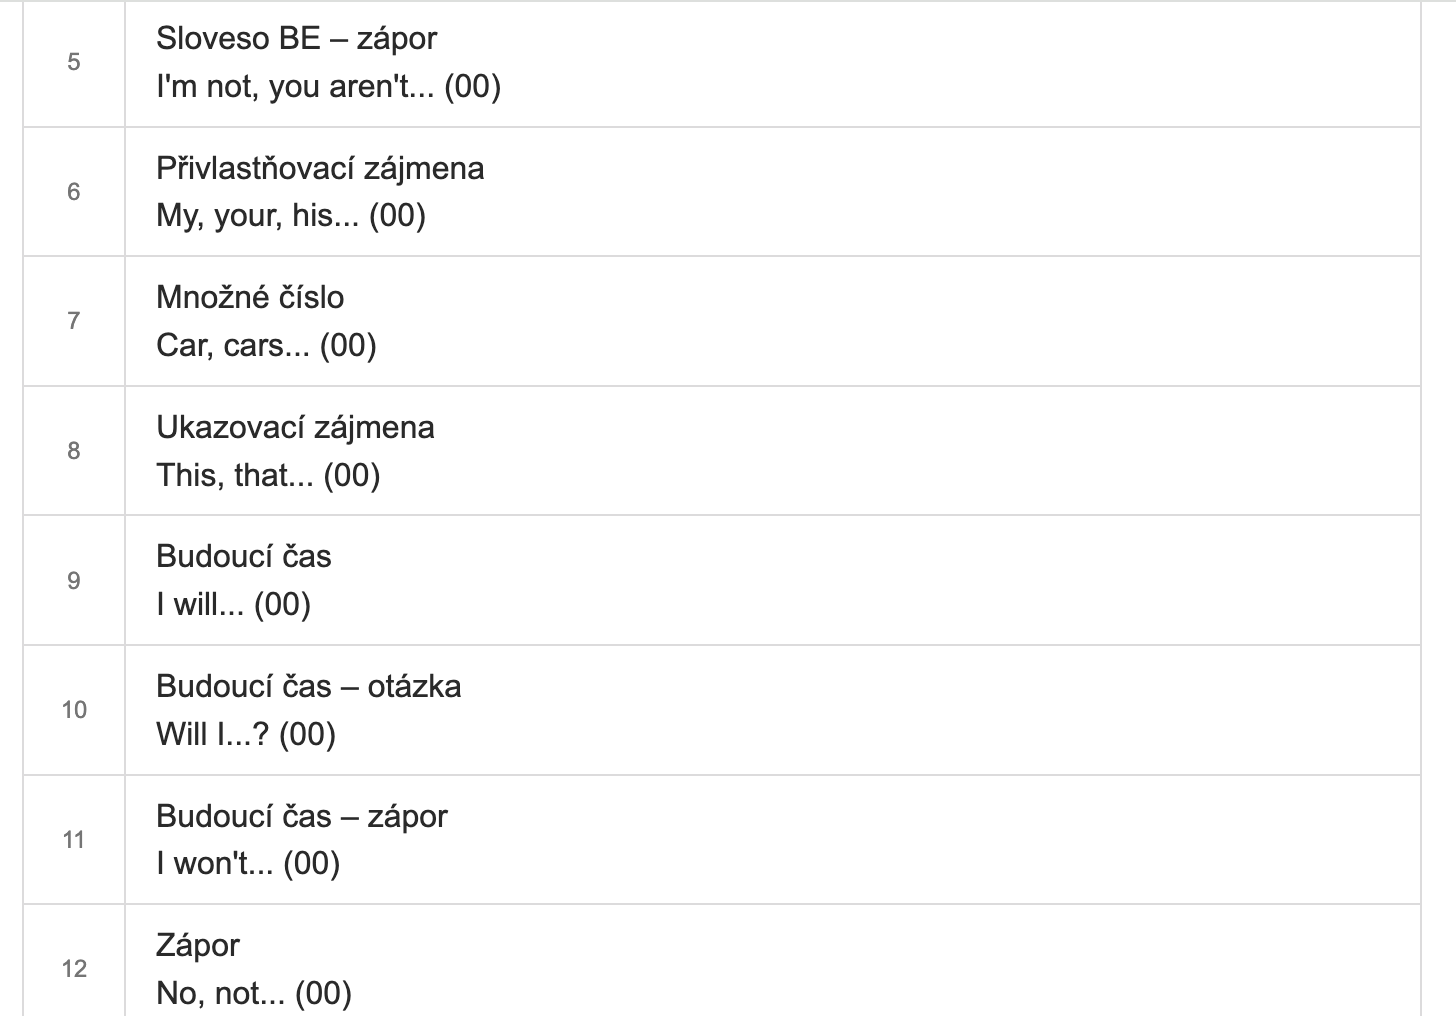The width and height of the screenshot is (1456, 1016).
Task: Click row number 10 cell
Action: coord(74,710)
